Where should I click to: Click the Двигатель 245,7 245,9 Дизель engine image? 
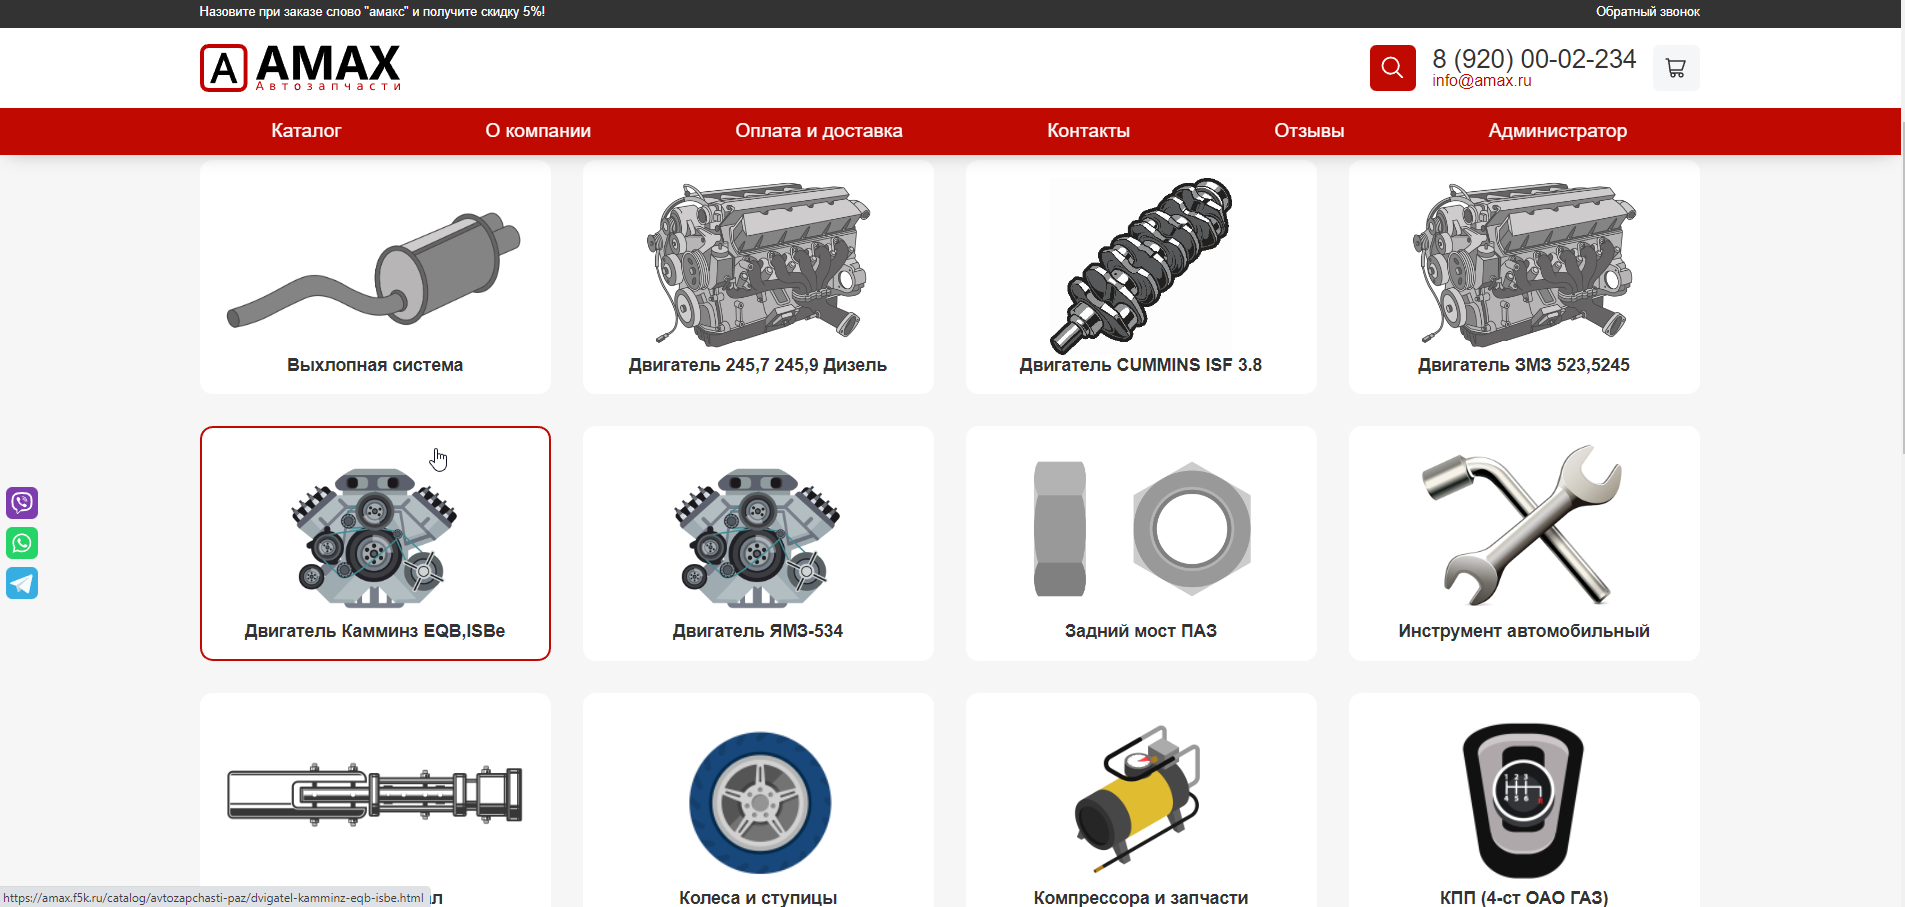(x=758, y=263)
